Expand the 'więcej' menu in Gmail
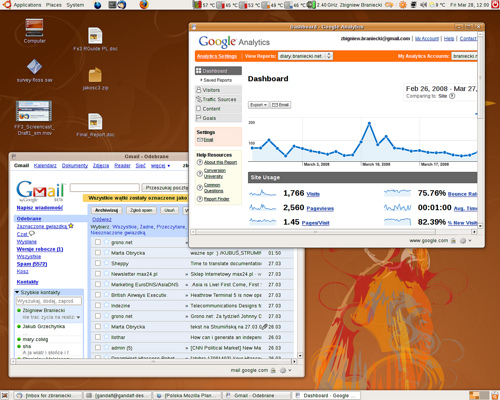 pyautogui.click(x=160, y=165)
